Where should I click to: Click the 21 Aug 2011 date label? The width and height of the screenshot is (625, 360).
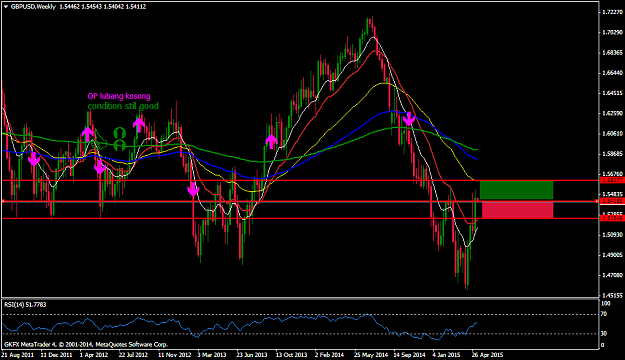17,355
